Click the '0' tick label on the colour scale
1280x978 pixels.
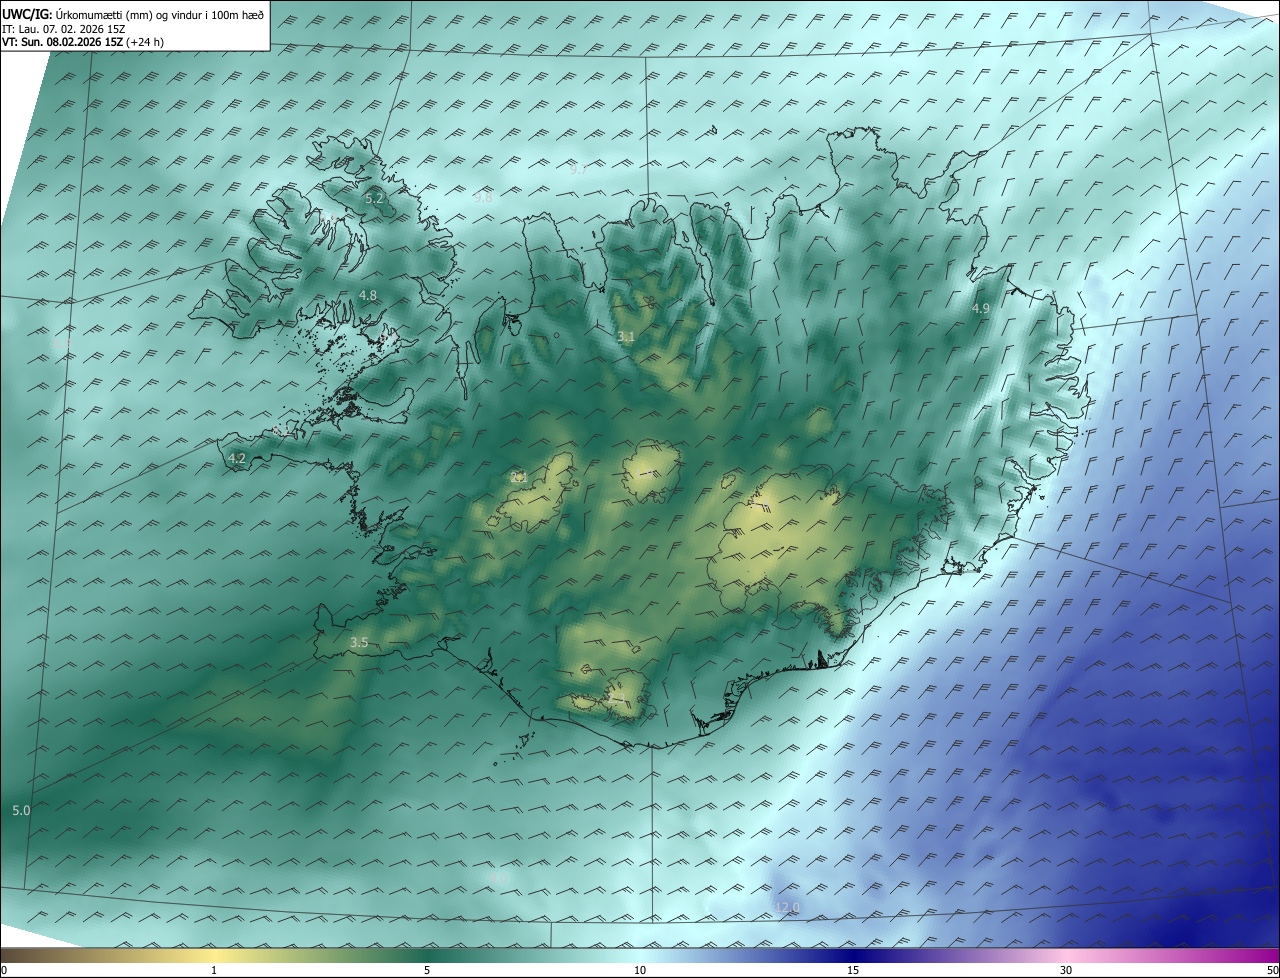4,970
